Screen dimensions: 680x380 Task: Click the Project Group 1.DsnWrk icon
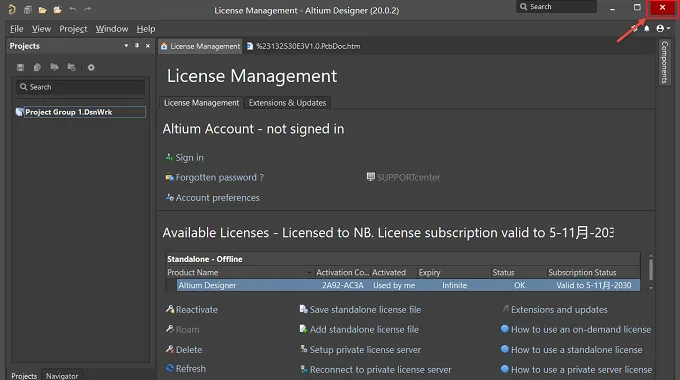[x=20, y=112]
